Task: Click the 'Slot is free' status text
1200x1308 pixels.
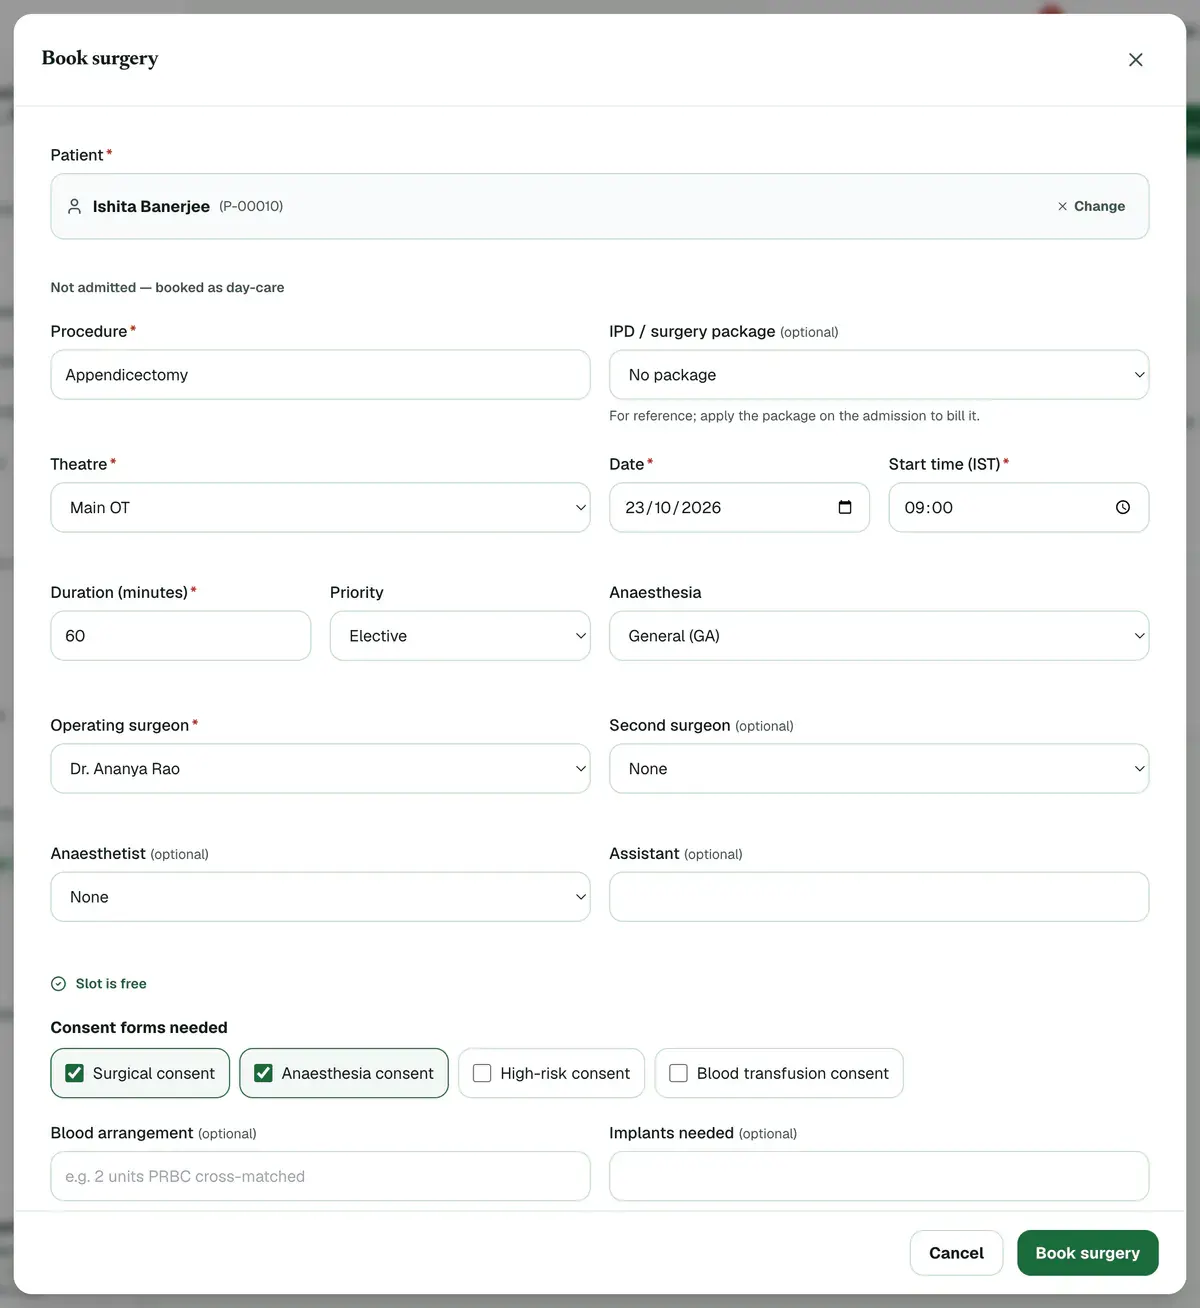Action: click(x=111, y=984)
